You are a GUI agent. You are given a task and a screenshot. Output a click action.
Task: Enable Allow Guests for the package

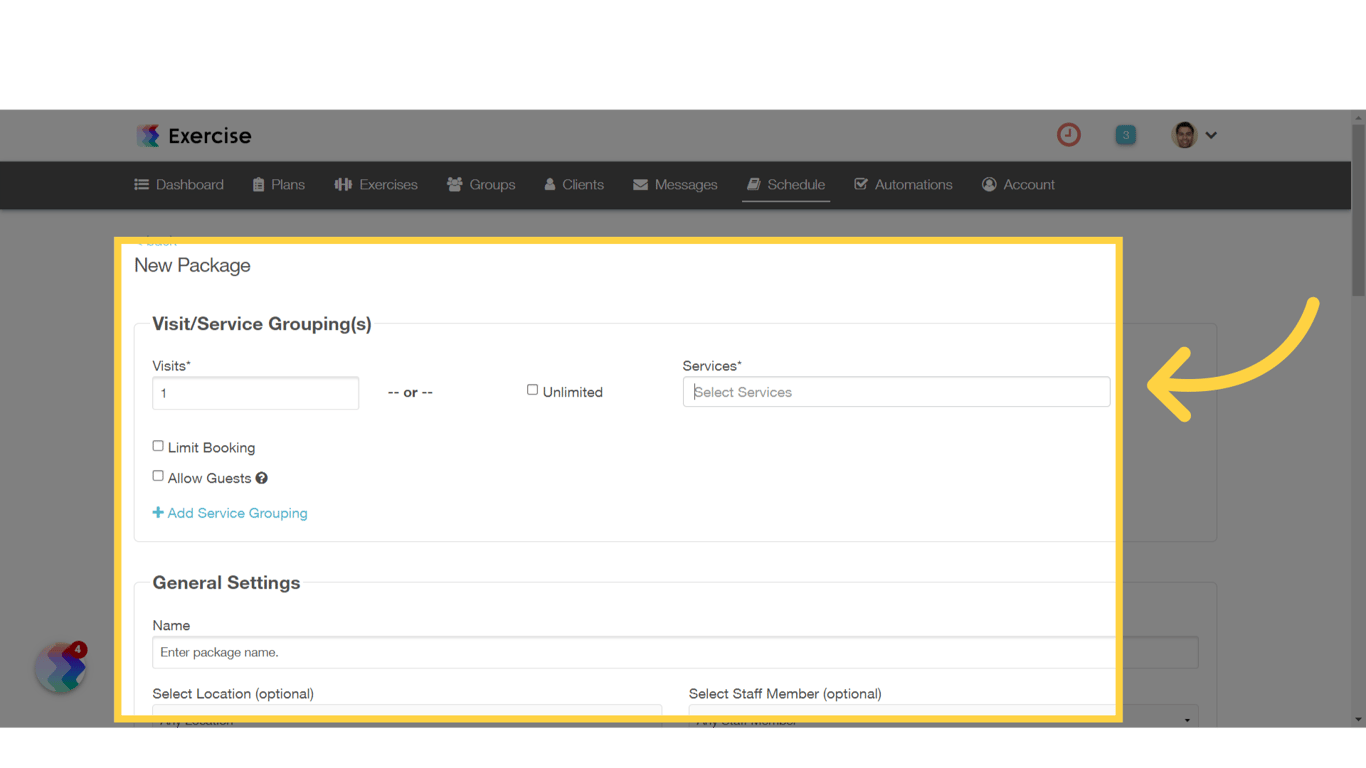[x=158, y=475]
